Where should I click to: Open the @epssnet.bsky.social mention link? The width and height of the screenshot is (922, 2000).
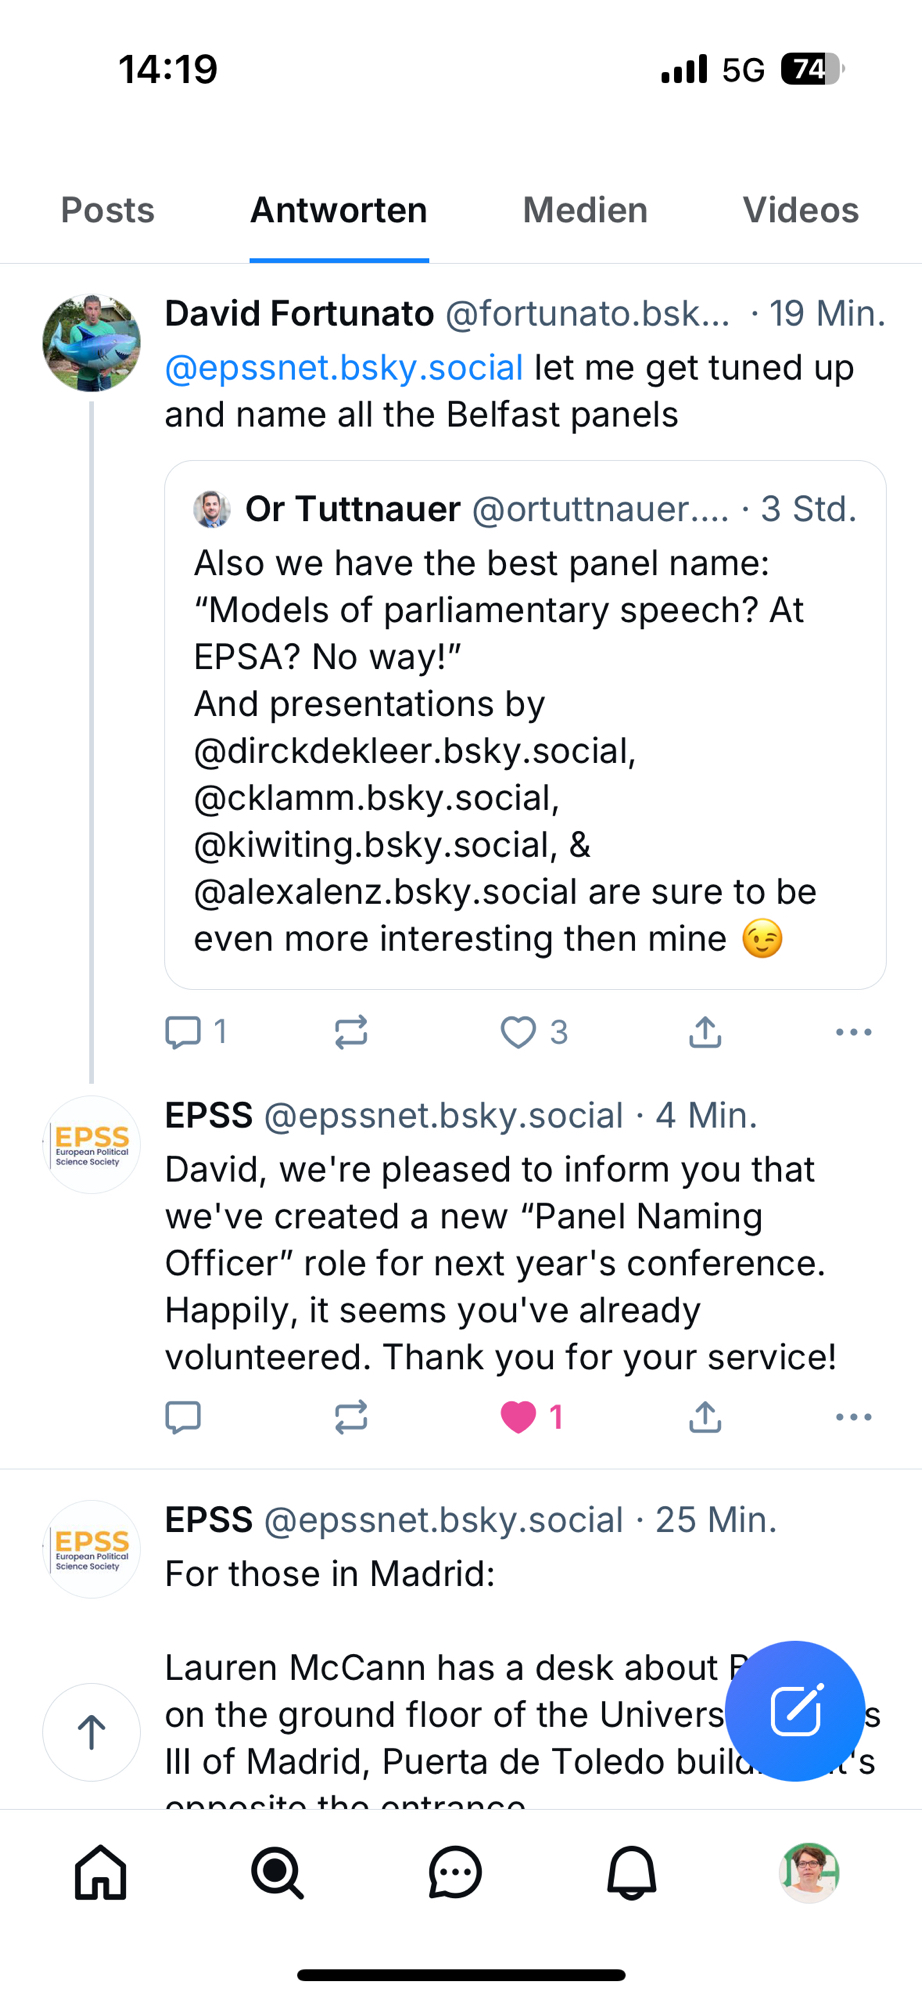coord(344,368)
